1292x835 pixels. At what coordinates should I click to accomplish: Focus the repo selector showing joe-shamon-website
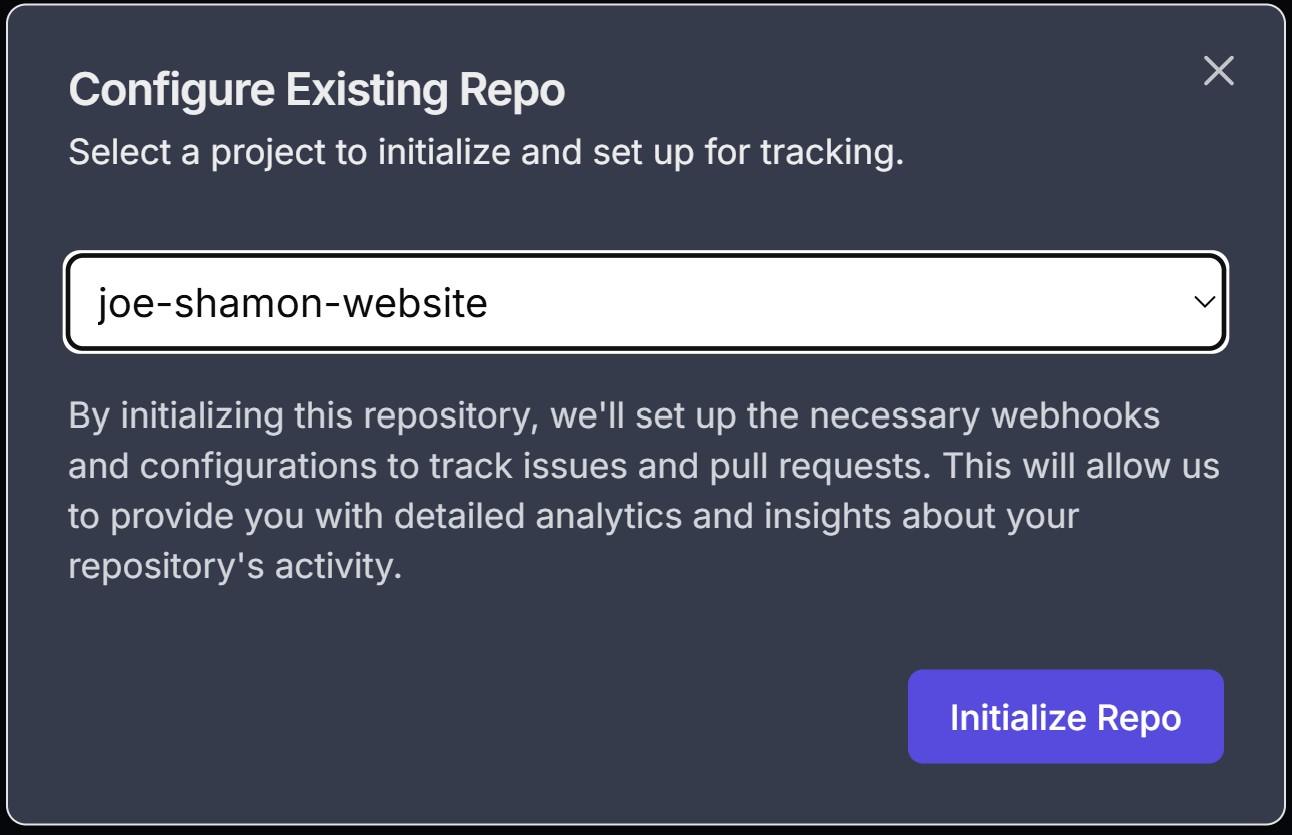[x=646, y=301]
